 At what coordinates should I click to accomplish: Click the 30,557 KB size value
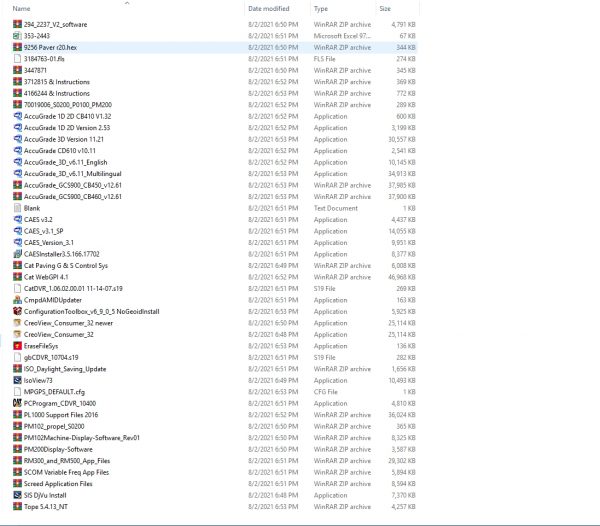tap(402, 139)
